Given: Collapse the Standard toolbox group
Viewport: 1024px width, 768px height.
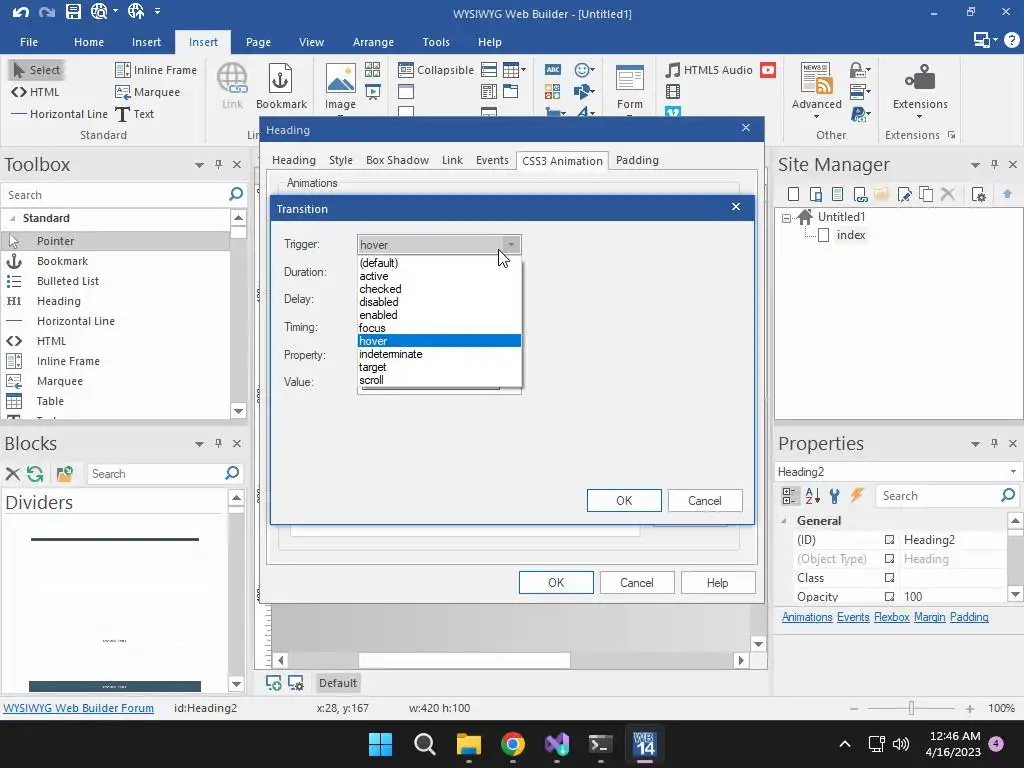Looking at the screenshot, I should 12,218.
